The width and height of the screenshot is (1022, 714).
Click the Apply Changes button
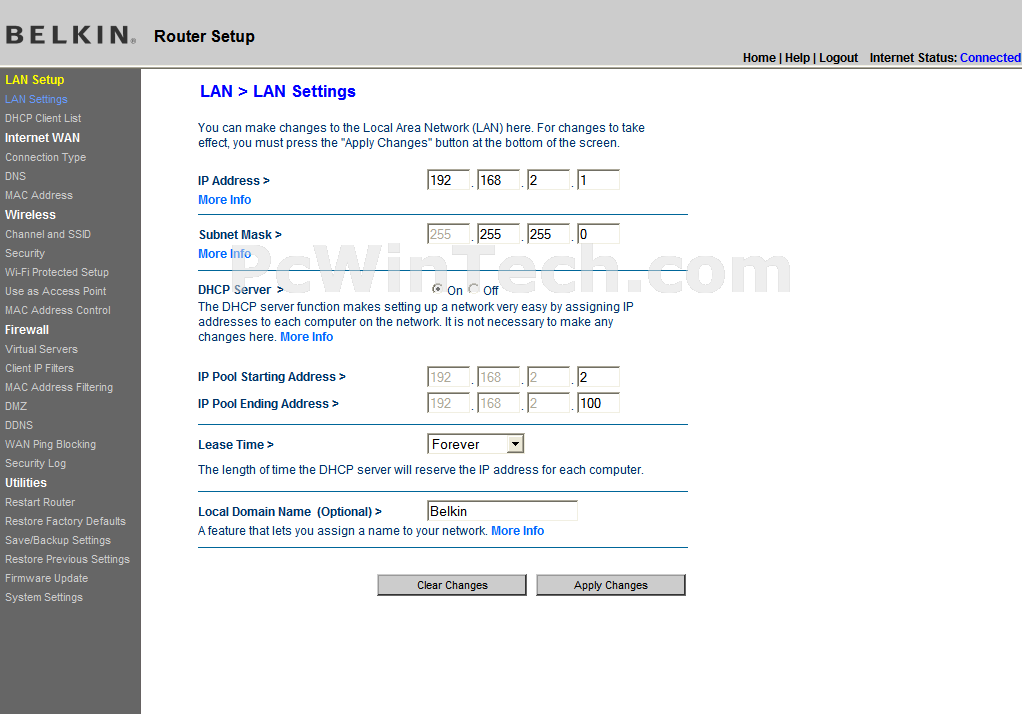(x=611, y=585)
